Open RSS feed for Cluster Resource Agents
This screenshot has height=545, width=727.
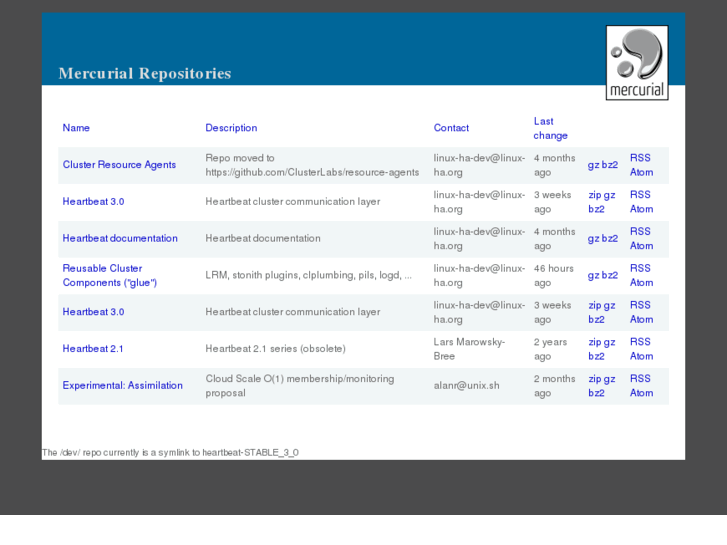640,158
